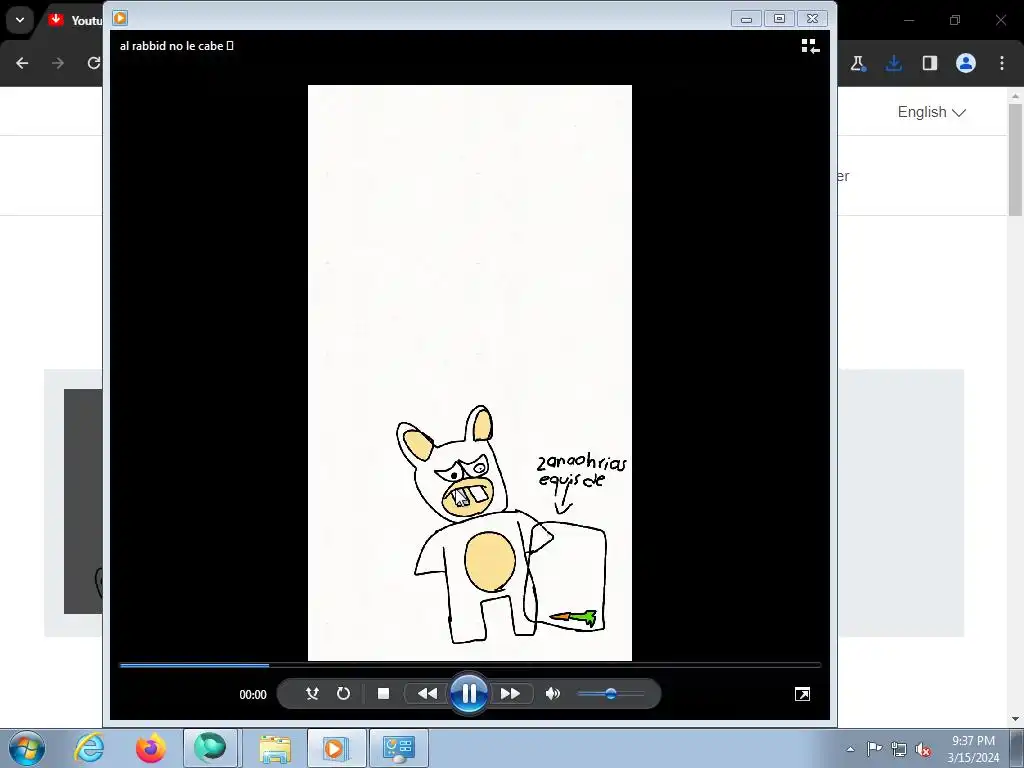Reload the Chrome page

click(93, 63)
